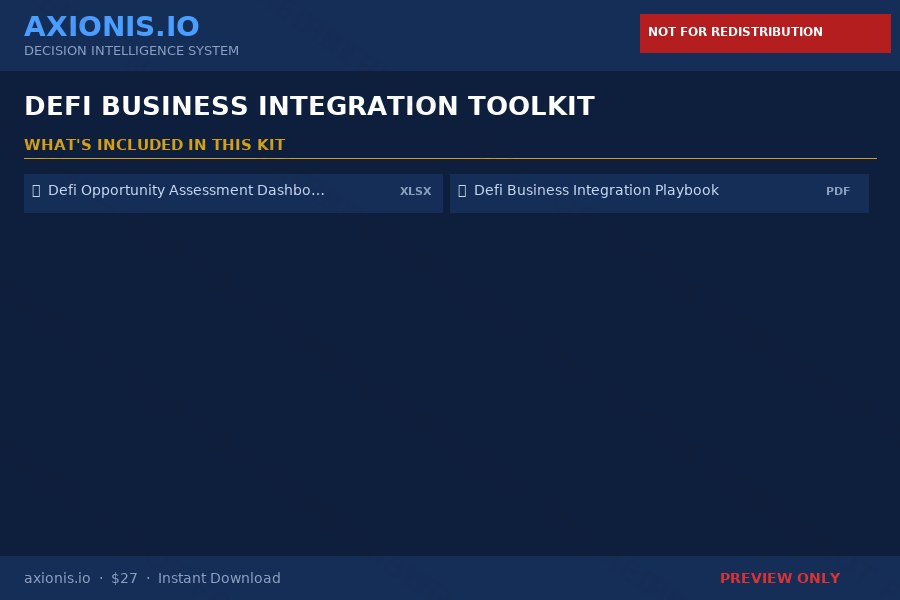
Task: Click the DEFI BUSINESS INTEGRATION TOOLKIT title
Action: click(310, 105)
